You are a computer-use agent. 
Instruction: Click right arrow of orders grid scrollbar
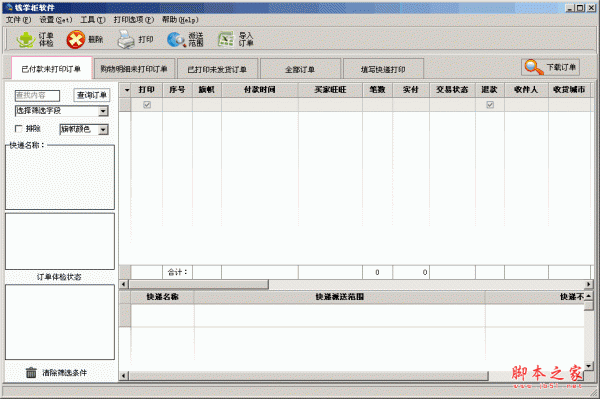tap(589, 284)
